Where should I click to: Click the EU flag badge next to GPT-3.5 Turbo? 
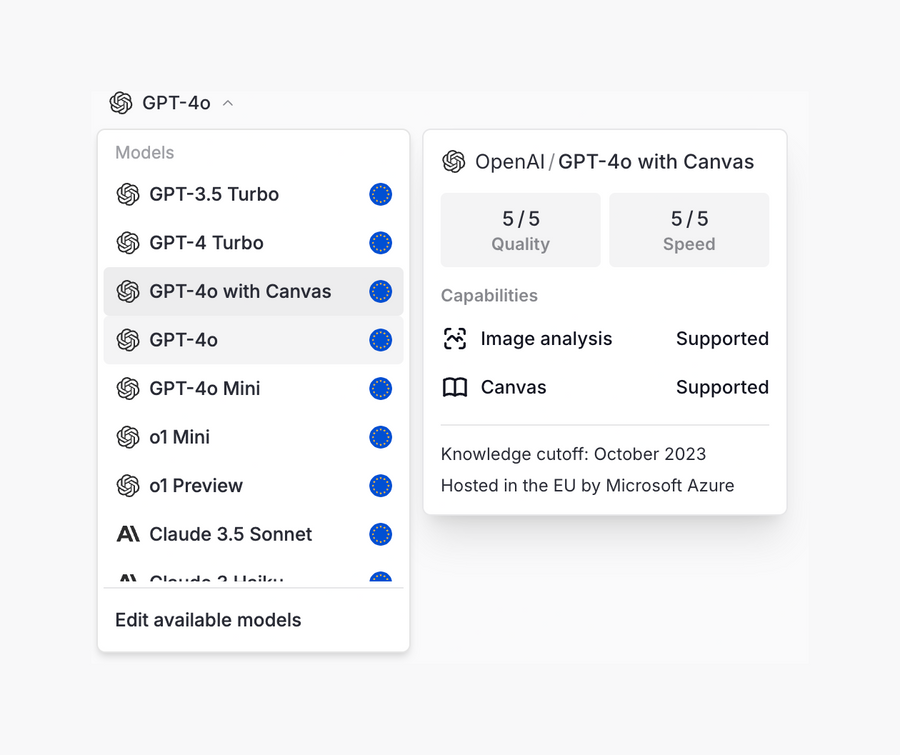pos(380,194)
